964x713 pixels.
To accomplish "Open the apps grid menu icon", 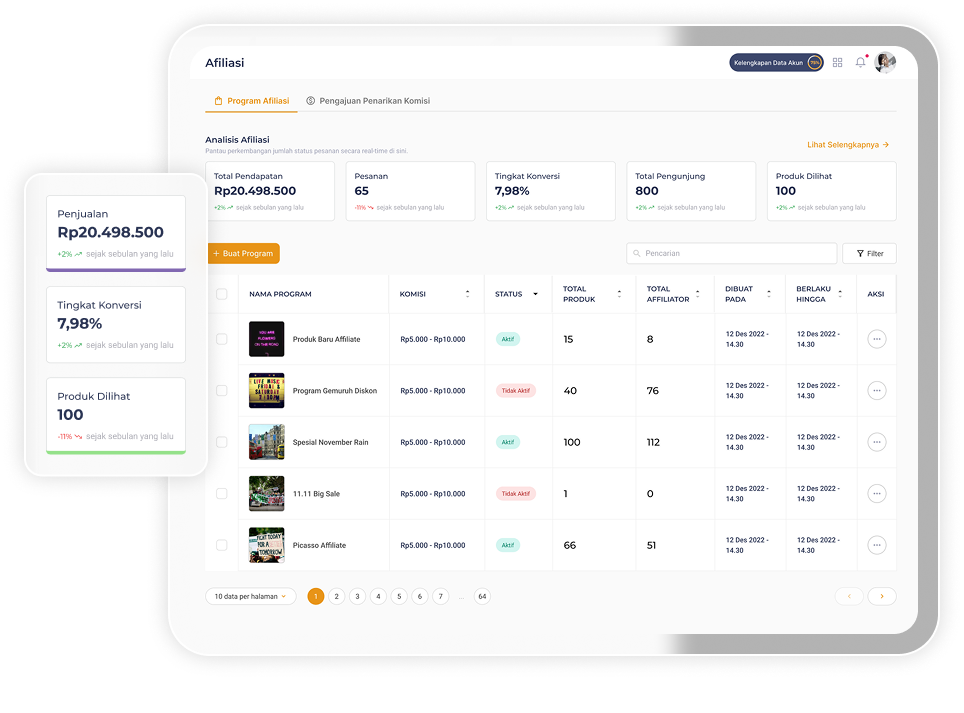I will (x=838, y=62).
